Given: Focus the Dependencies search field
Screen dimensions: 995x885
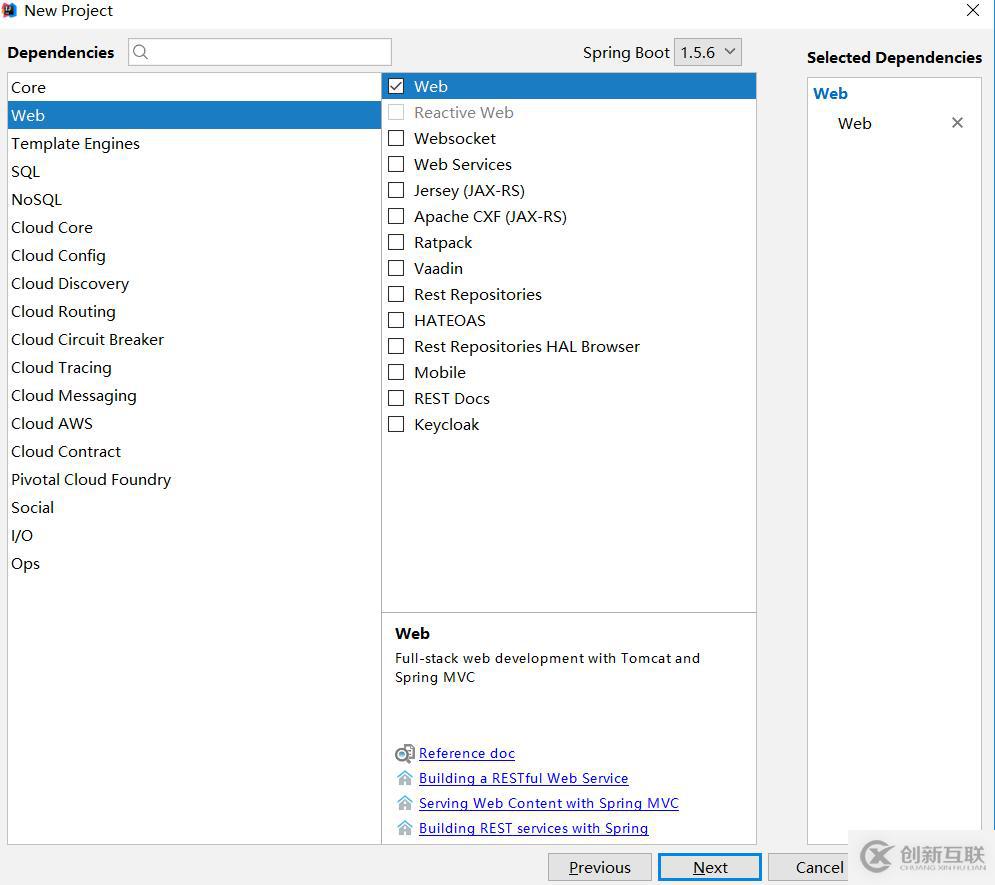Looking at the screenshot, I should tap(260, 52).
